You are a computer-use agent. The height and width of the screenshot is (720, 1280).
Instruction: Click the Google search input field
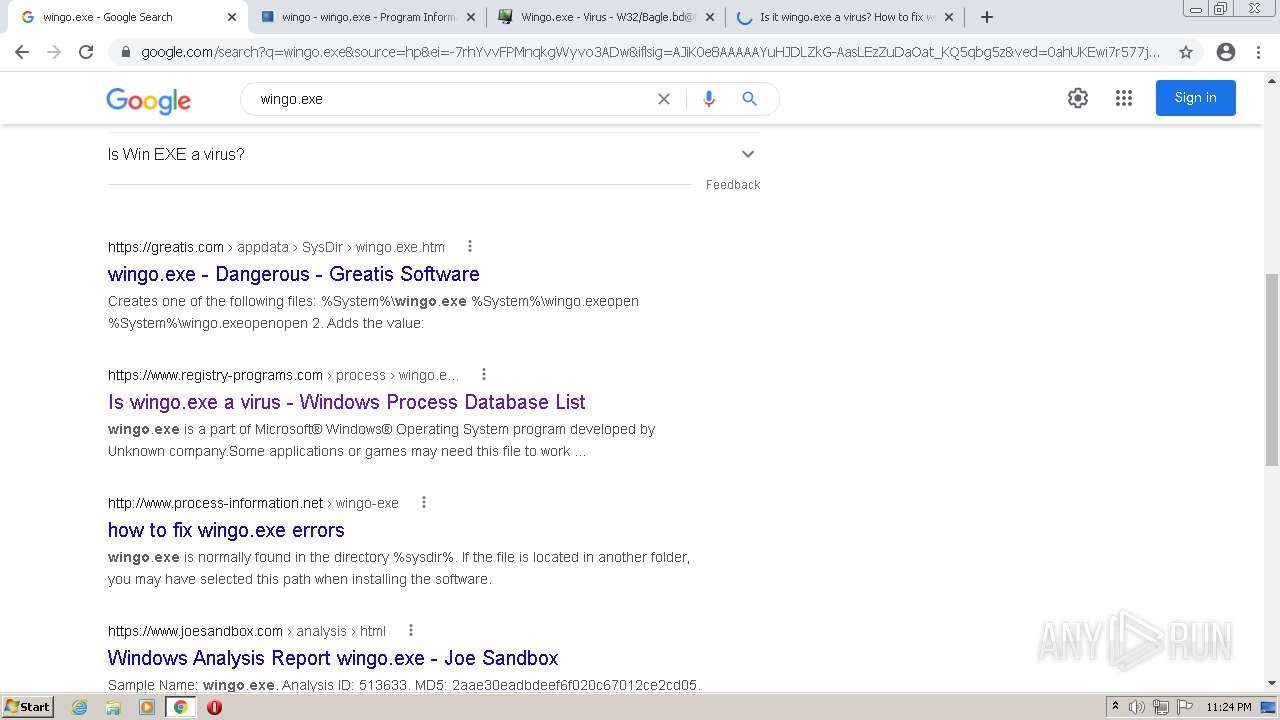click(x=450, y=99)
